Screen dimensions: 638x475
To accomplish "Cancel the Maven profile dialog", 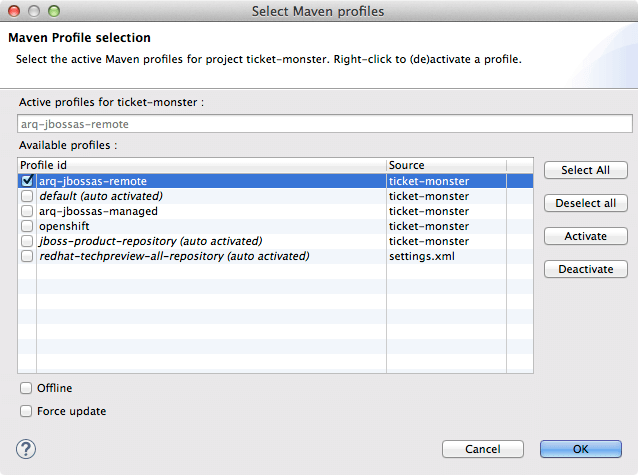I will click(x=483, y=449).
